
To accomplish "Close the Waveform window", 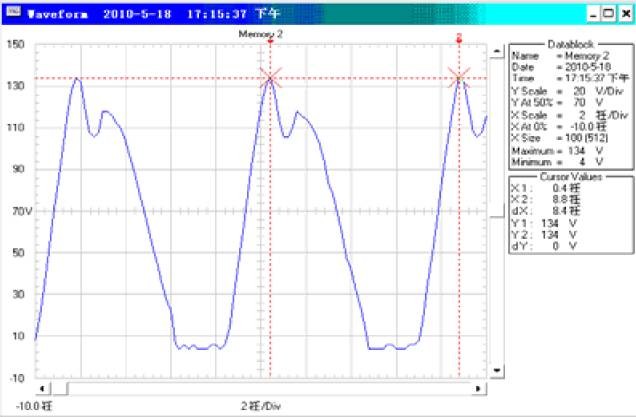I will tap(623, 16).
